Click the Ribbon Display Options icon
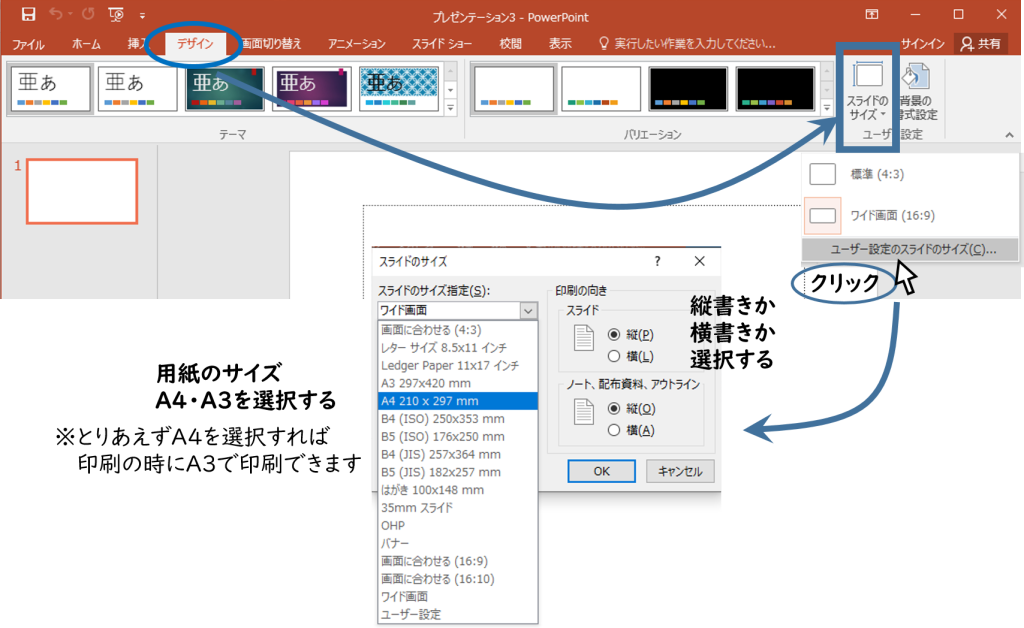This screenshot has height=628, width=1024. click(x=872, y=15)
